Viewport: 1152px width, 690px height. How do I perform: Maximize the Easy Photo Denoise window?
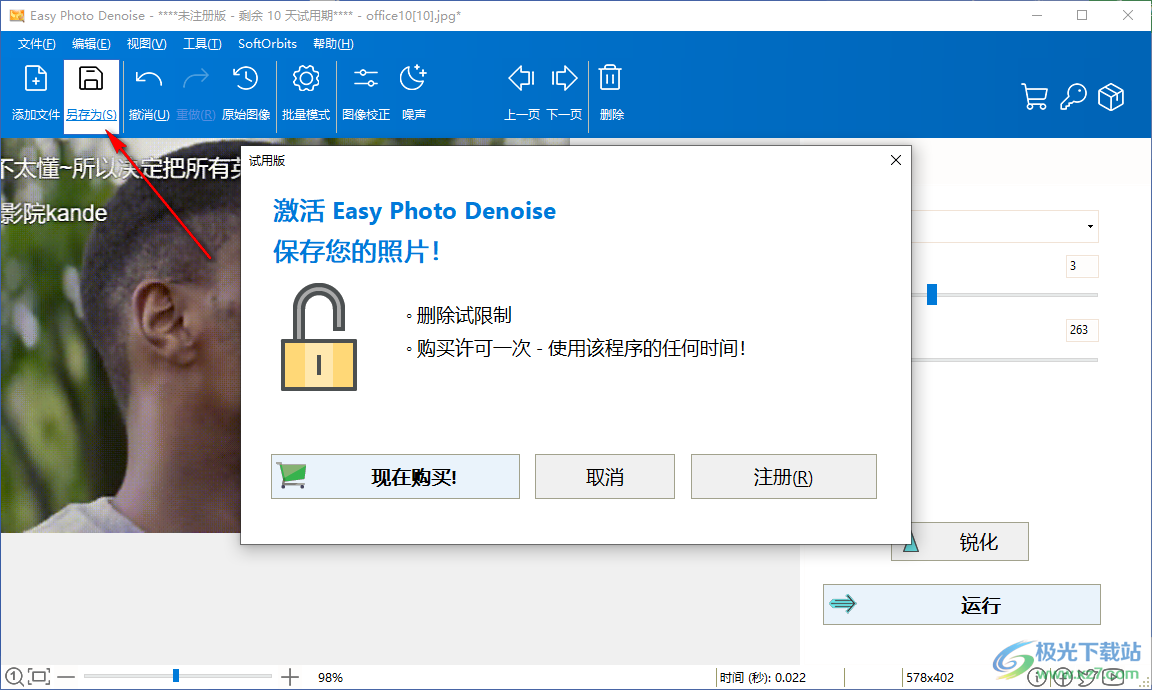(x=1081, y=15)
